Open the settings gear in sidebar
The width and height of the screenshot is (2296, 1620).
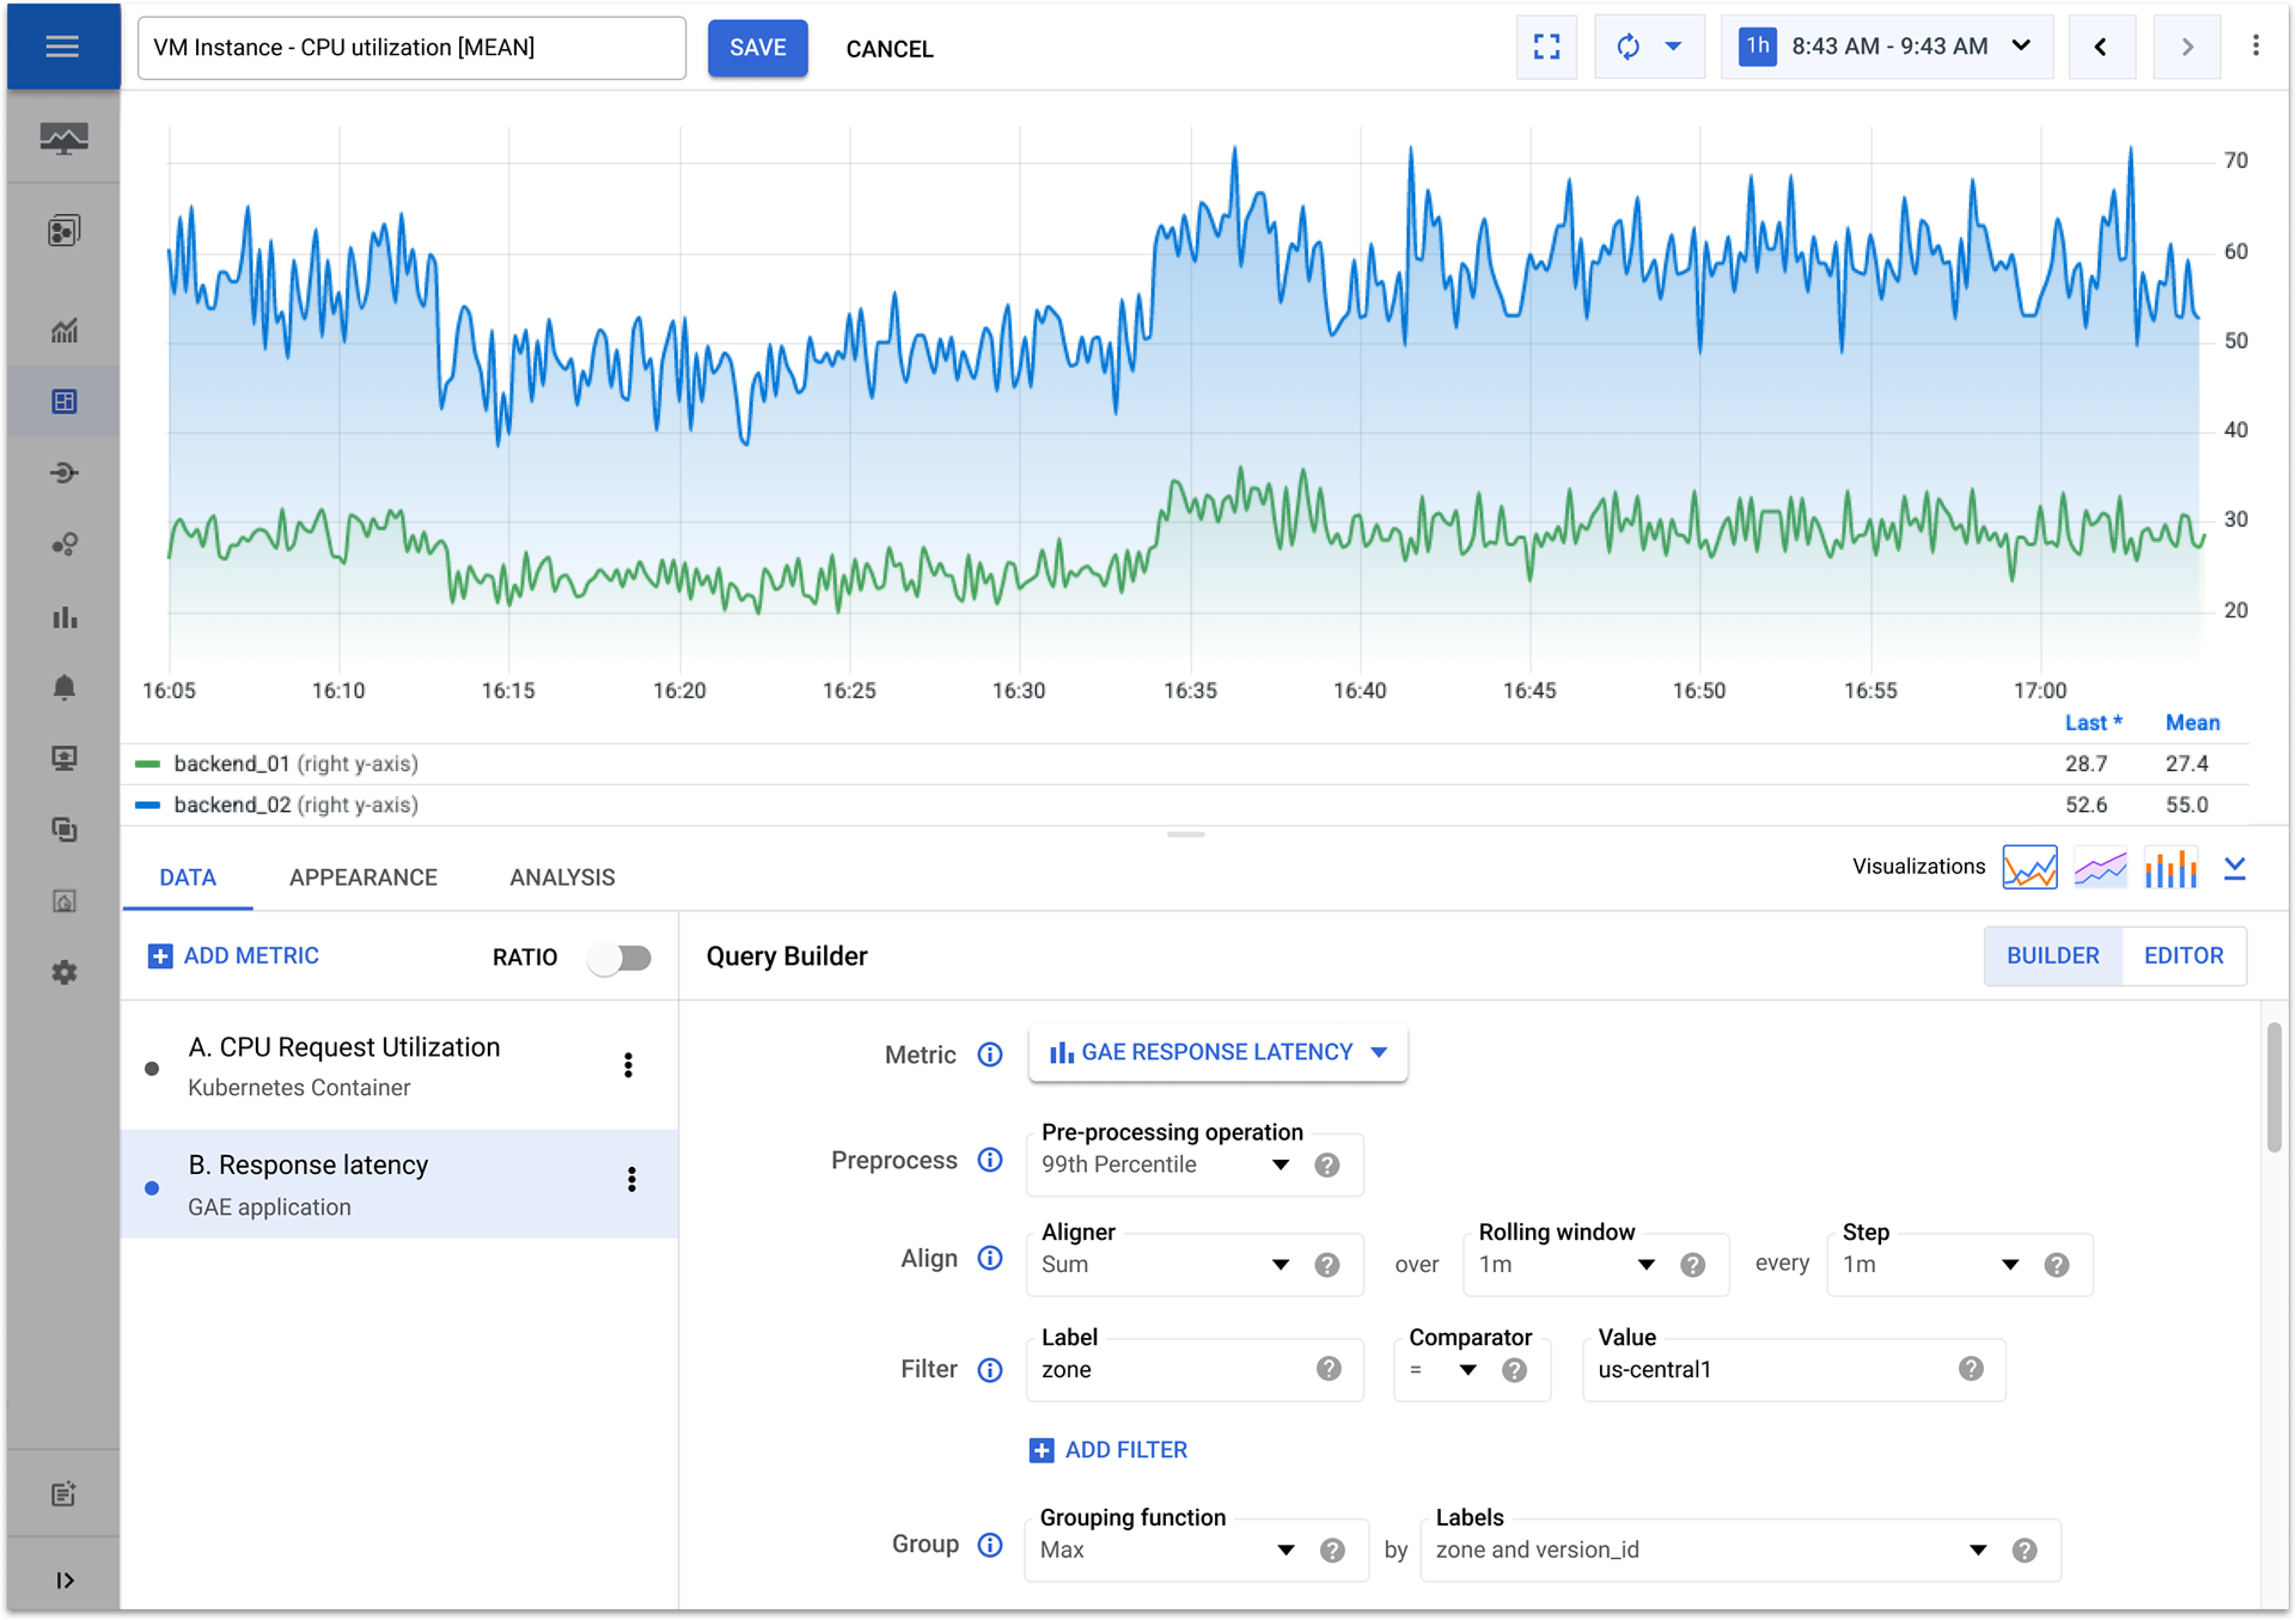point(64,973)
